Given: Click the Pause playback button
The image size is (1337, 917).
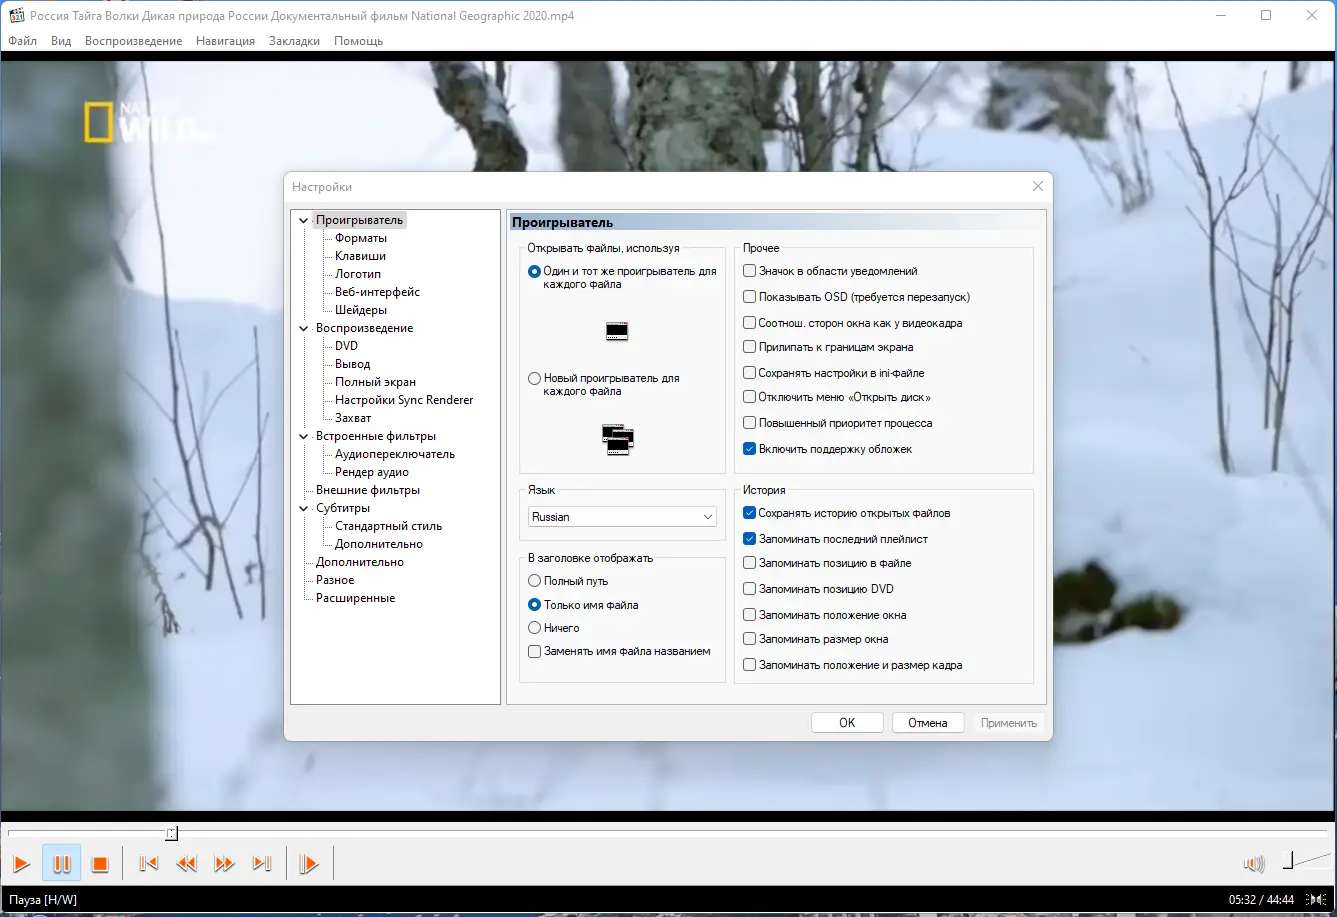Looking at the screenshot, I should click(61, 864).
